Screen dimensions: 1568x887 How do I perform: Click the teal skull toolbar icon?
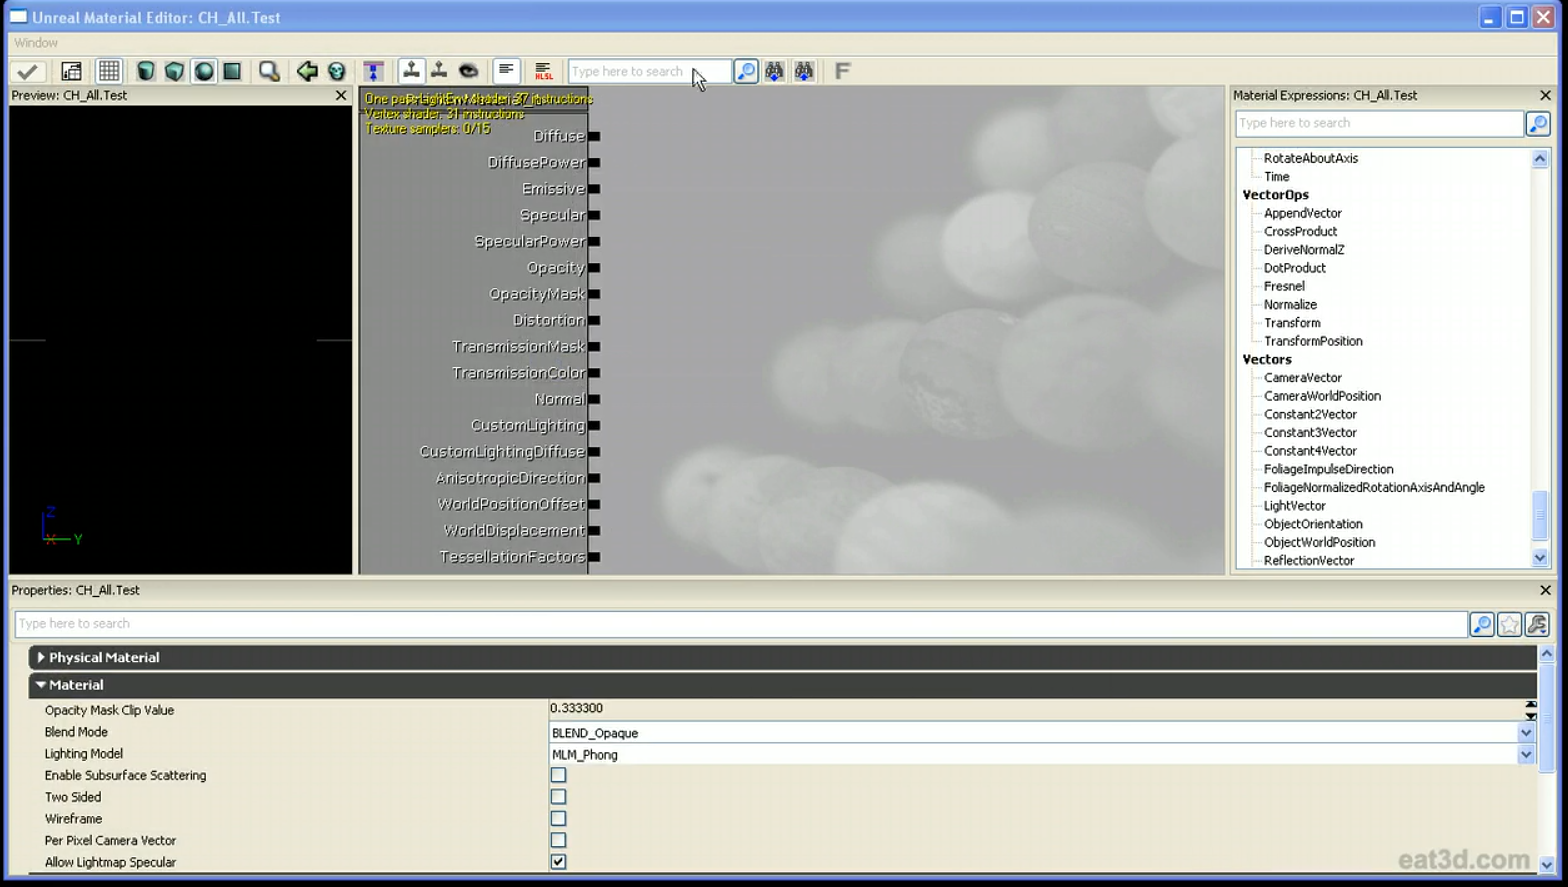click(336, 71)
